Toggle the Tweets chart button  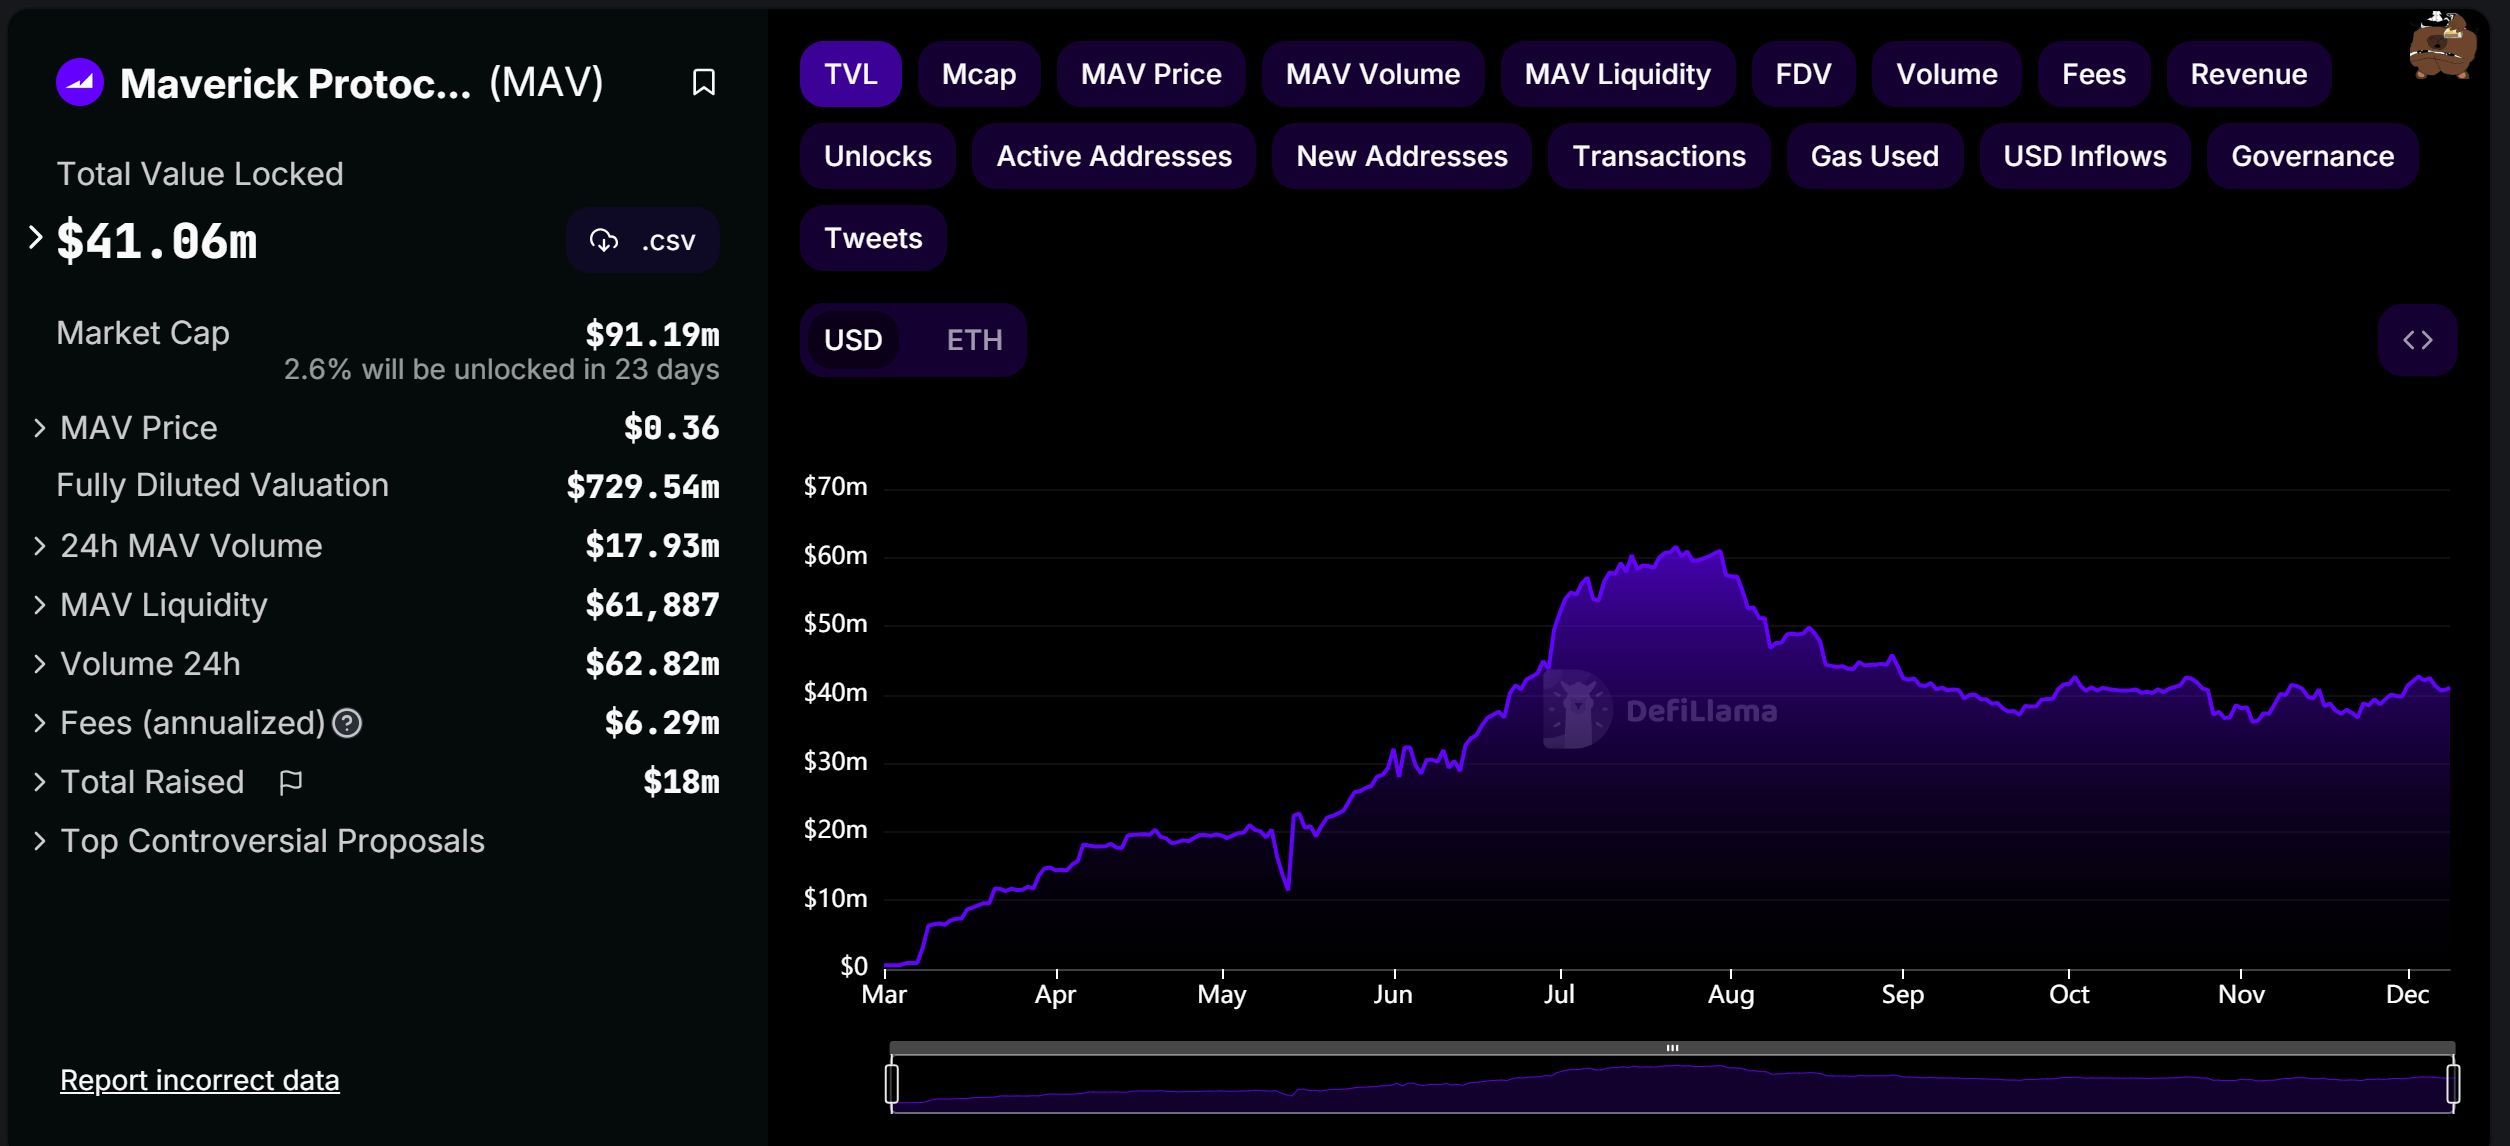pos(872,238)
